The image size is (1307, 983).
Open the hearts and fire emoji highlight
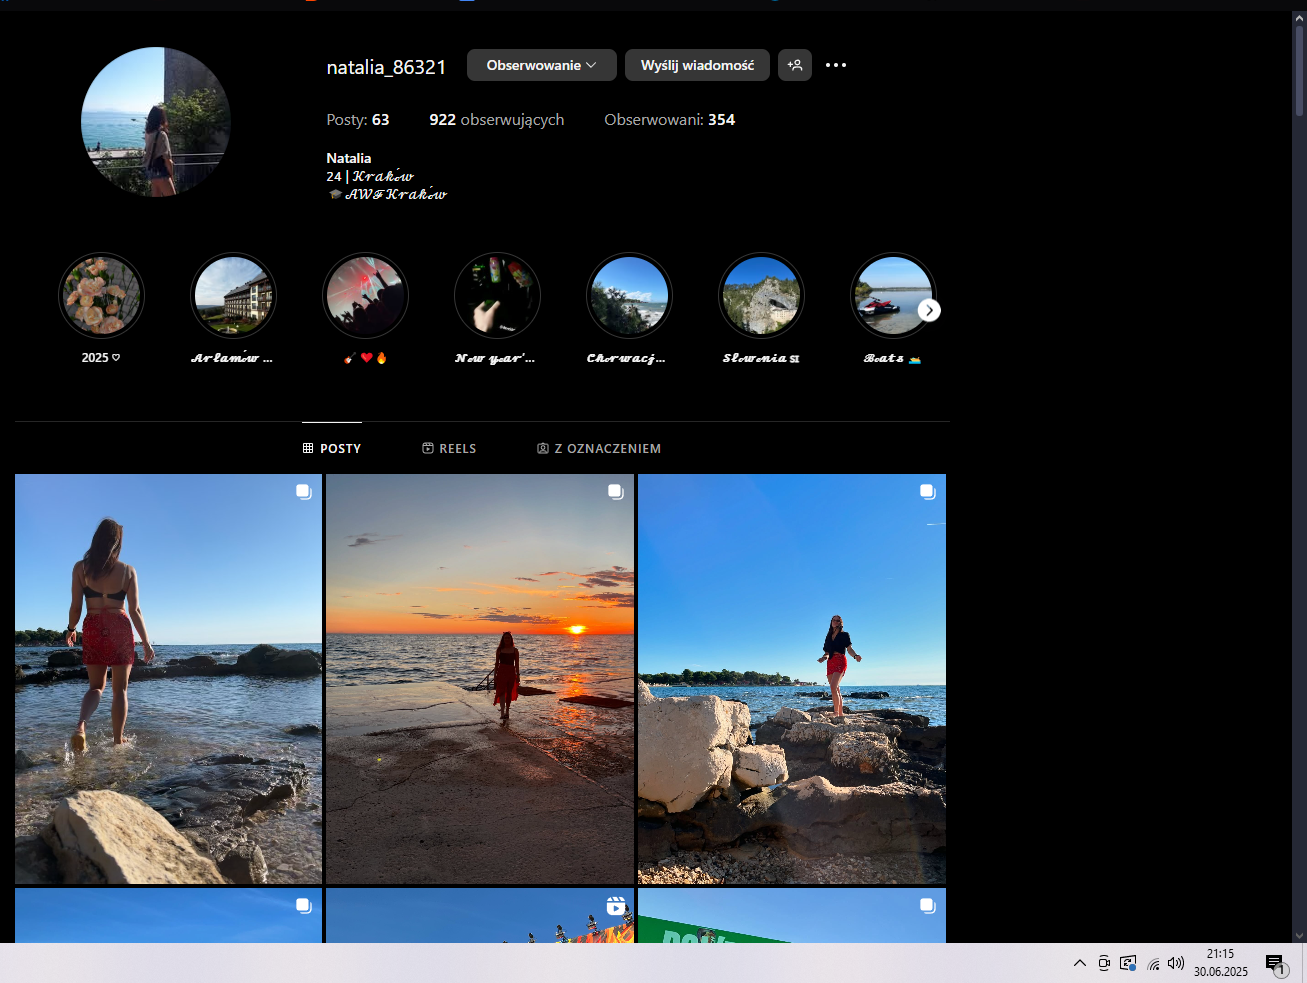[365, 296]
